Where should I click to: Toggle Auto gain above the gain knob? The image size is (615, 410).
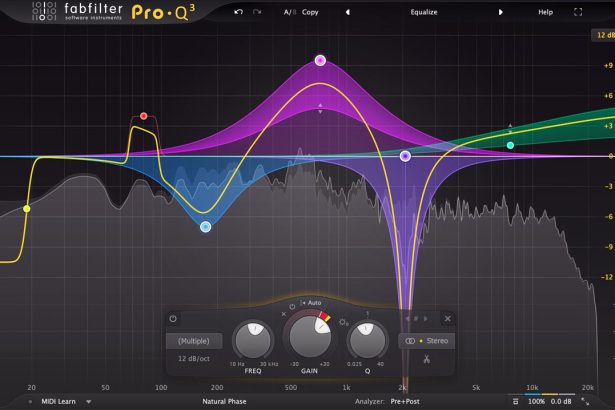click(x=313, y=302)
